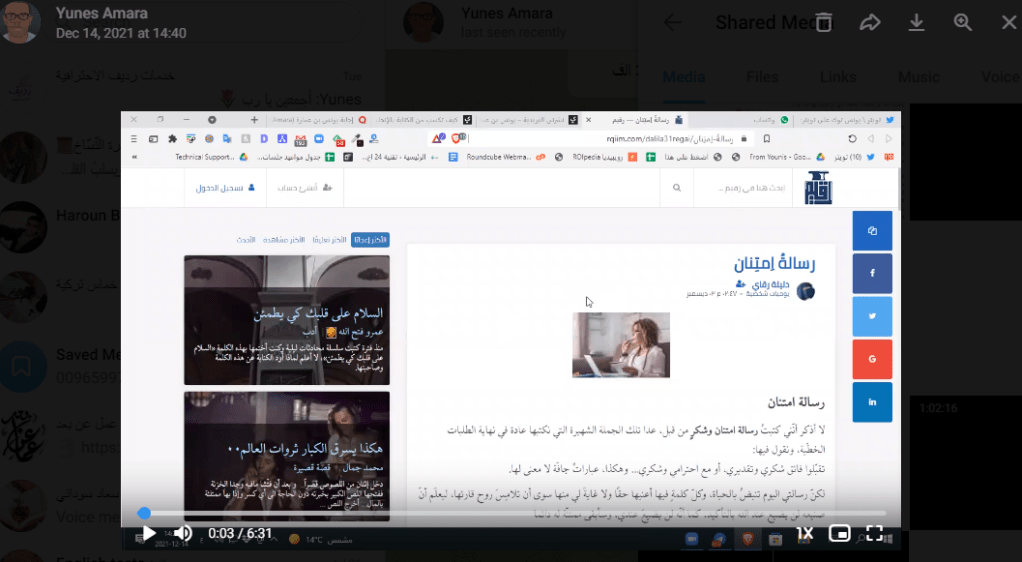Toggle fullscreen video mode

(874, 534)
